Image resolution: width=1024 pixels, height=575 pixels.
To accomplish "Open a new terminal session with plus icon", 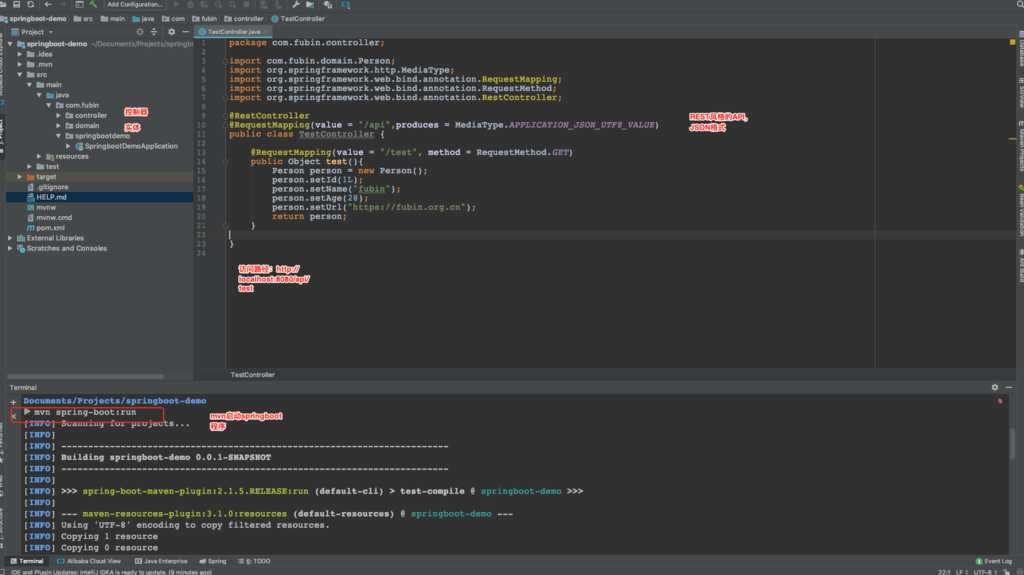I will (13, 402).
